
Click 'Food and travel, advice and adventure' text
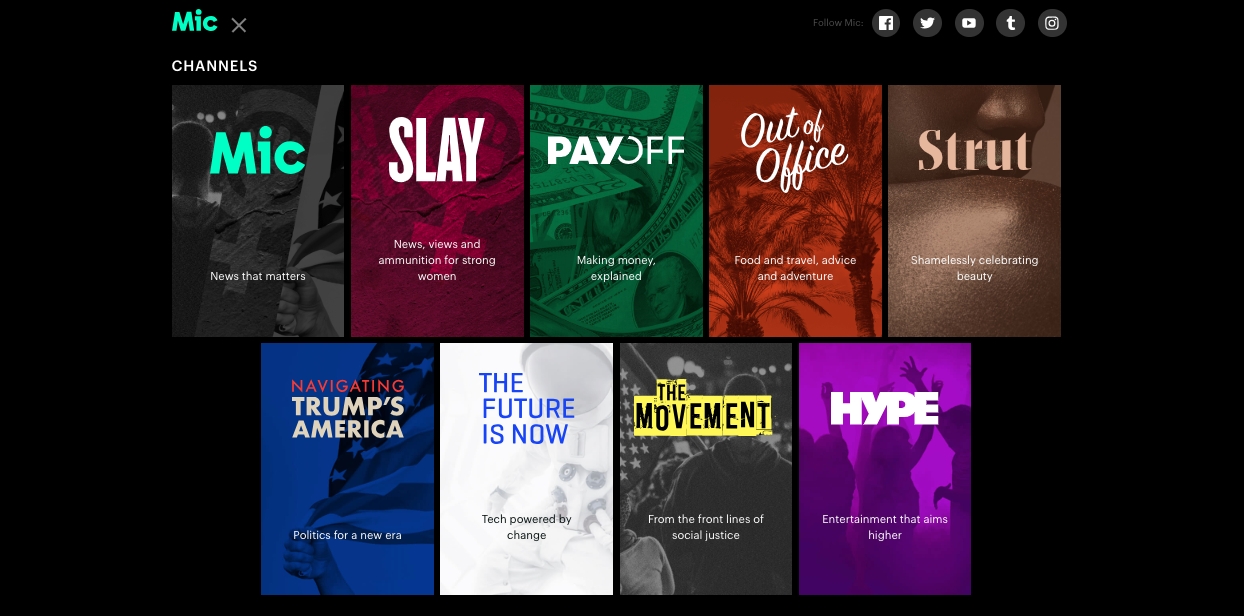pyautogui.click(x=795, y=268)
